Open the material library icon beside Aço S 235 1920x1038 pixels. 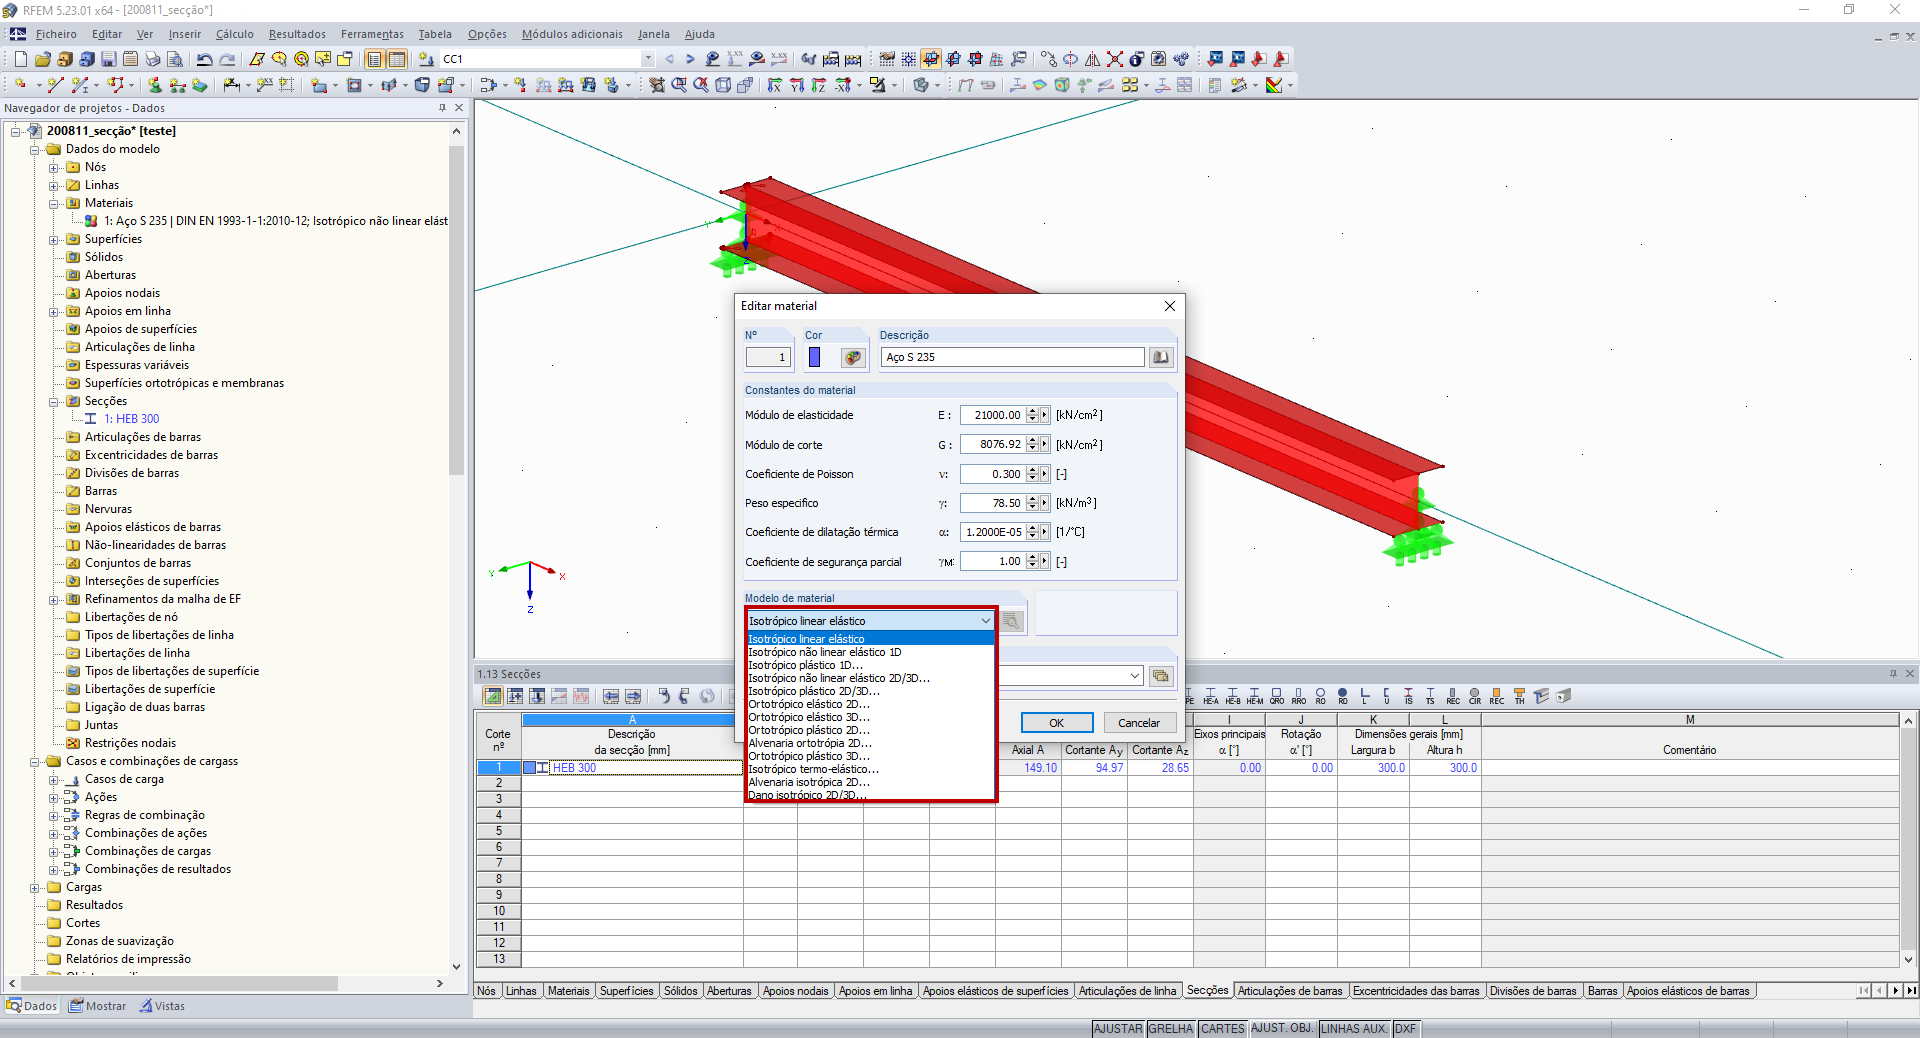1160,357
